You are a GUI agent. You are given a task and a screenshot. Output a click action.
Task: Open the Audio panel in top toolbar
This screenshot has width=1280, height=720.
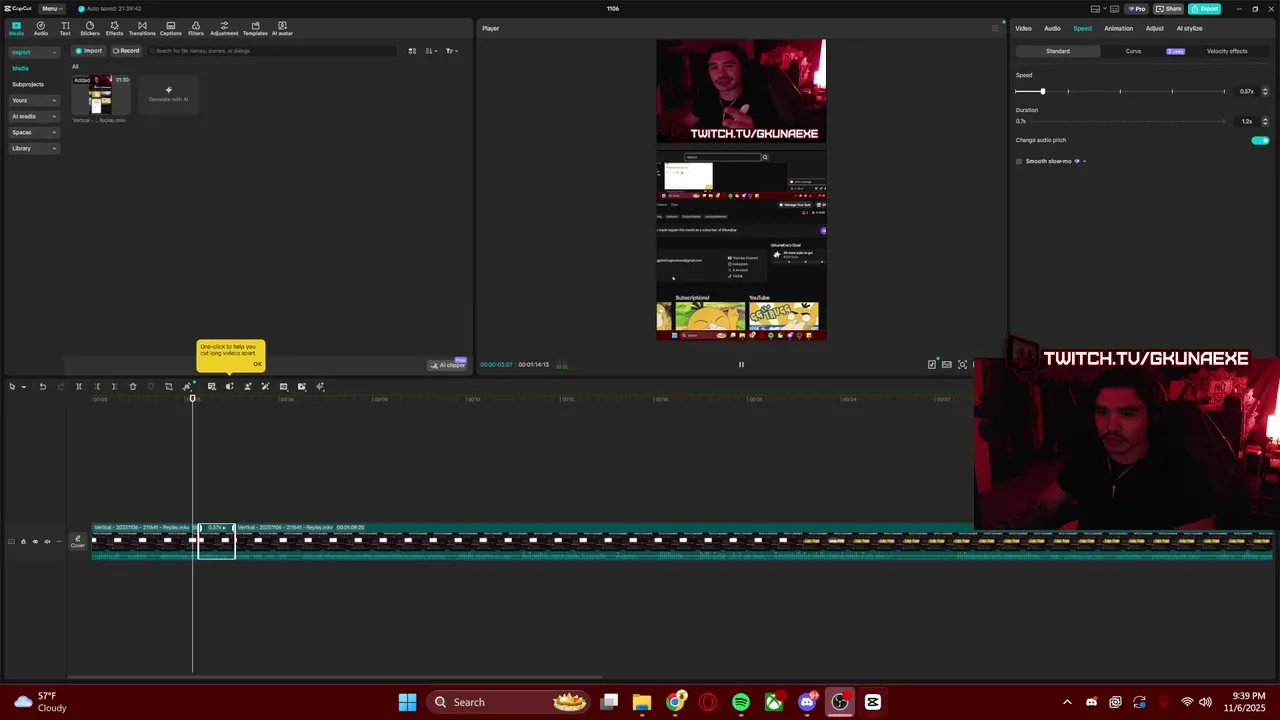[x=41, y=28]
